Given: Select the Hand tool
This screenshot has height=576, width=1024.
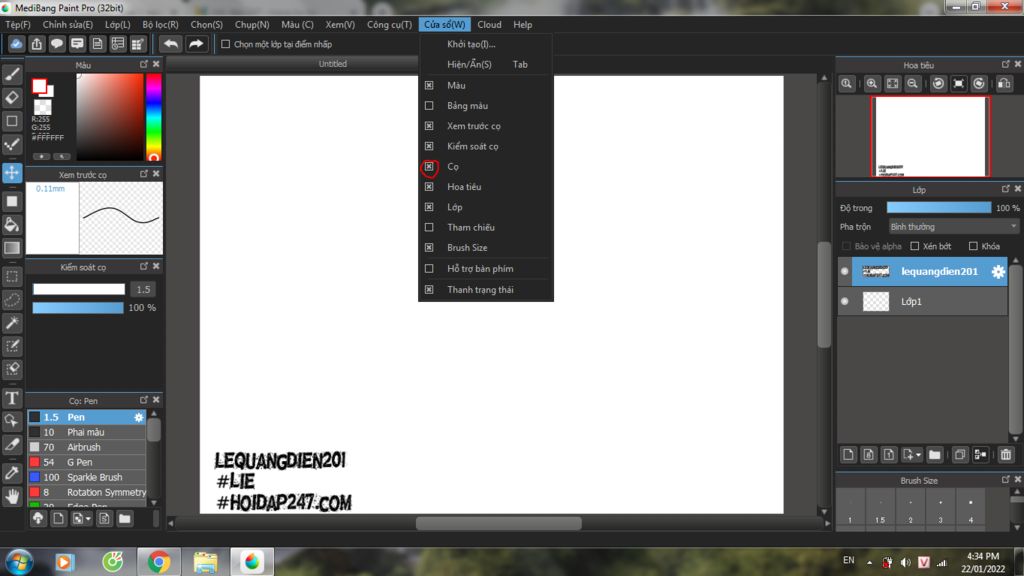Looking at the screenshot, I should [12, 497].
